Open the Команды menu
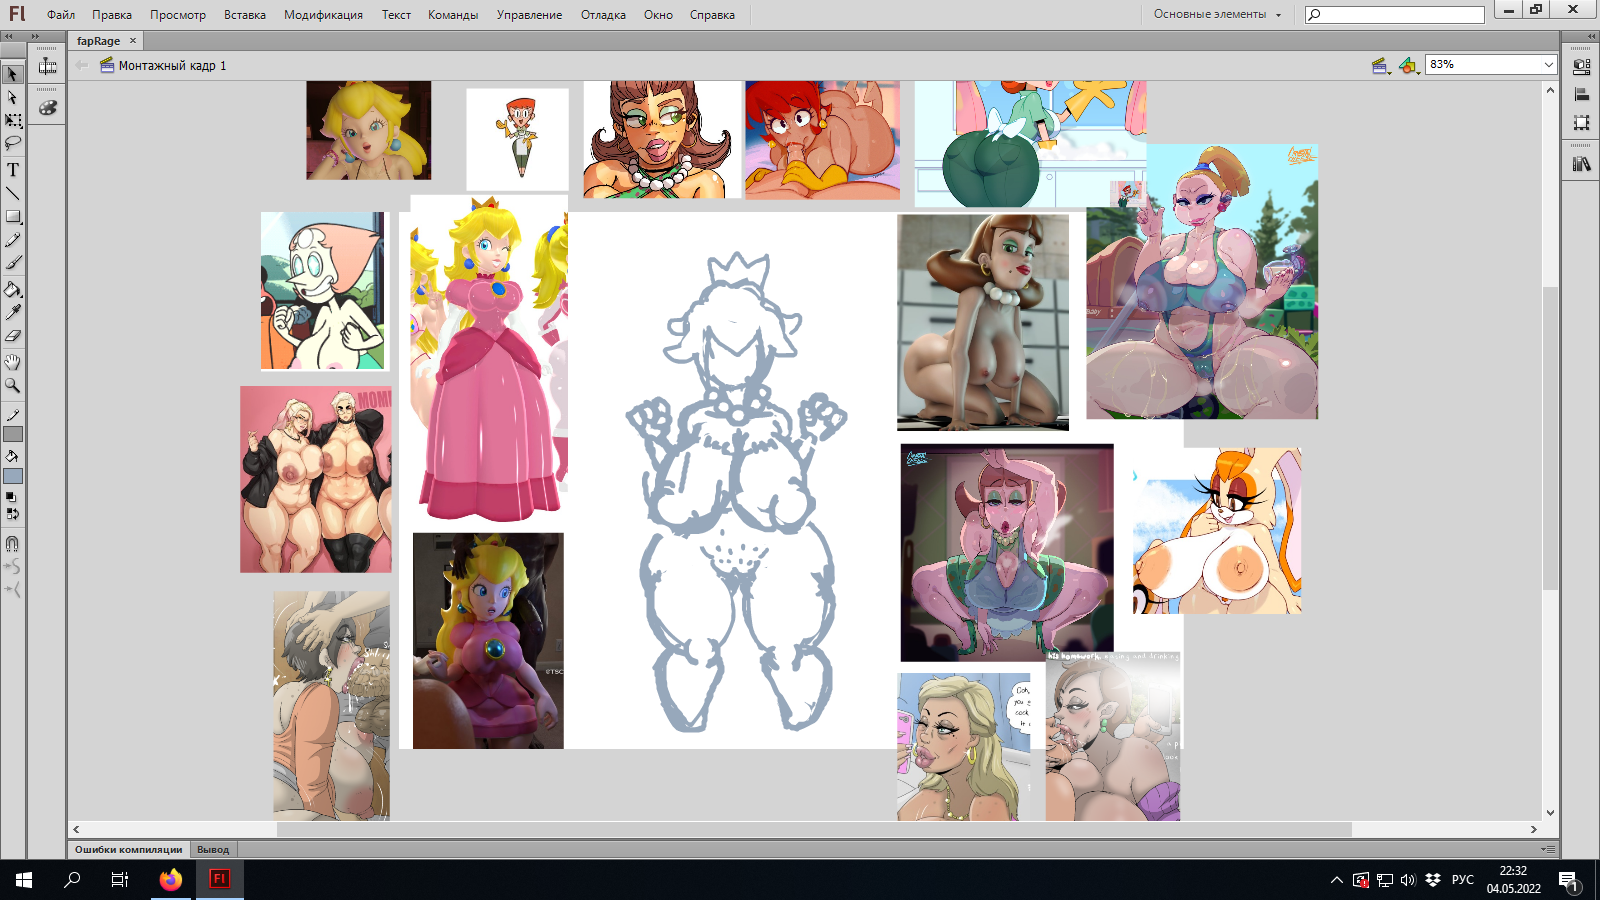Image resolution: width=1600 pixels, height=900 pixels. tap(453, 15)
